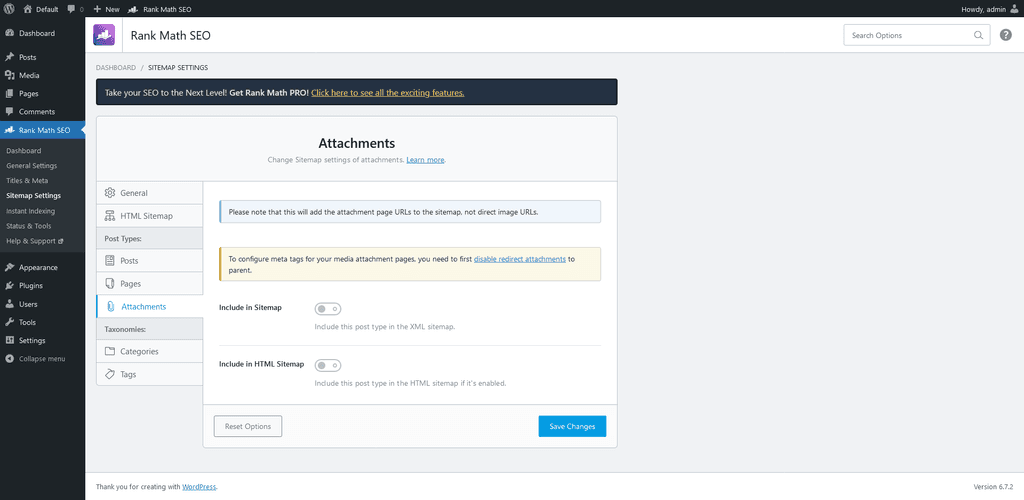Open Sitemap Settings submenu item

(x=33, y=196)
